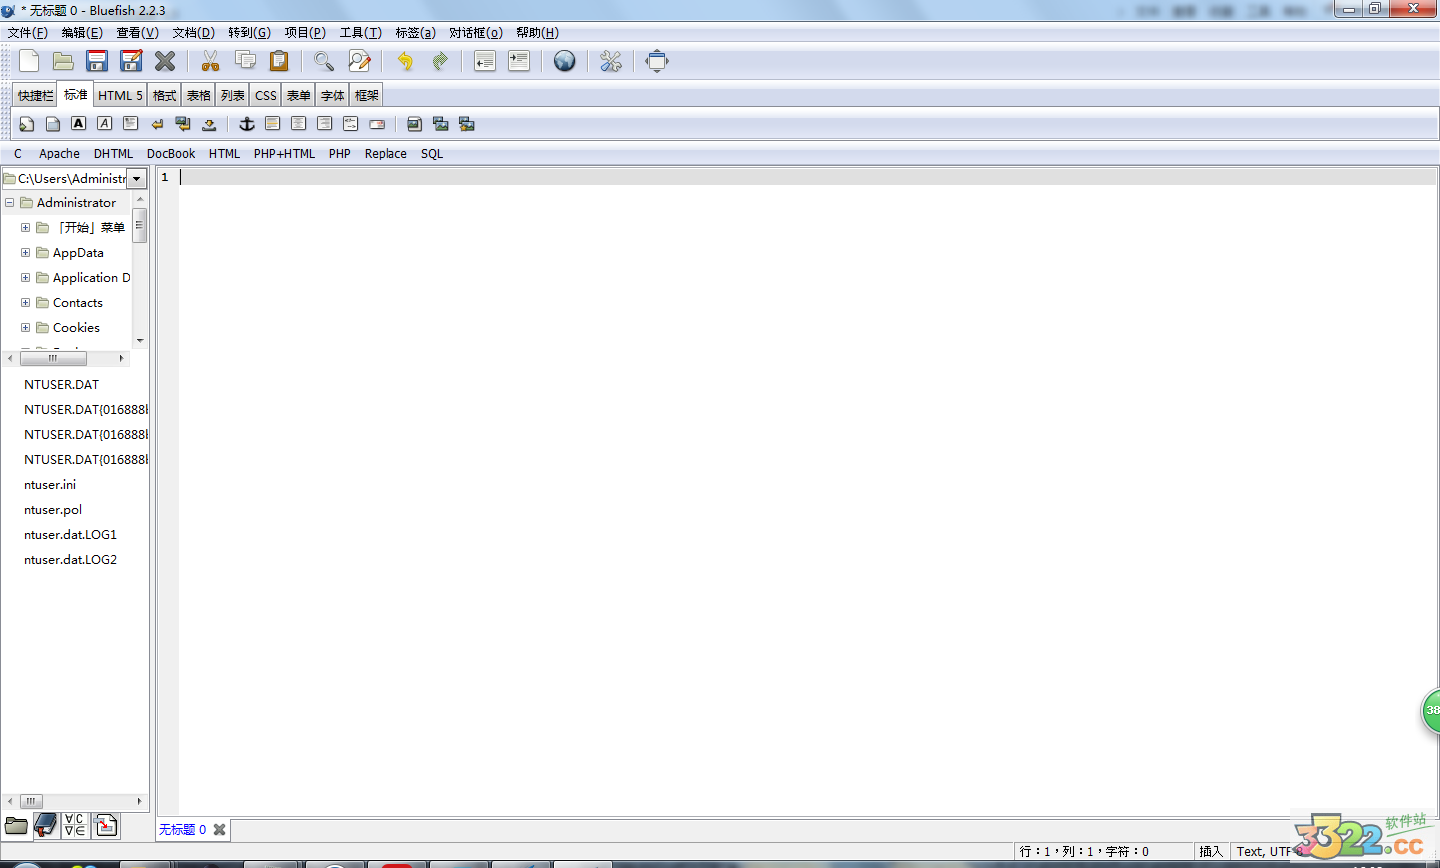
Task: Open the snippets panel icon
Action: (106, 826)
